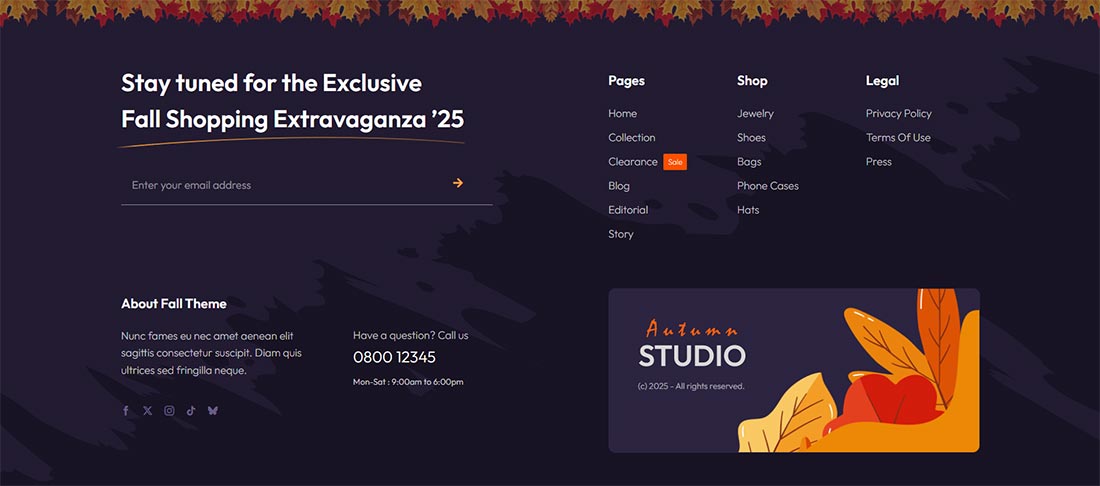Open the Clearance link
Viewport: 1100px width, 486px height.
tap(633, 162)
